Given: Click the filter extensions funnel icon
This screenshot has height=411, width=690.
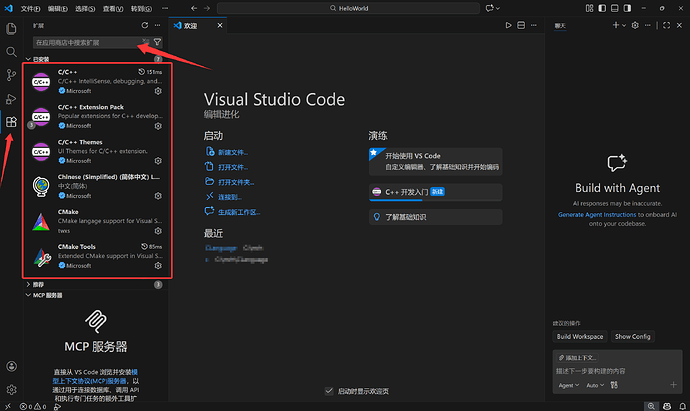Looking at the screenshot, I should pos(157,42).
